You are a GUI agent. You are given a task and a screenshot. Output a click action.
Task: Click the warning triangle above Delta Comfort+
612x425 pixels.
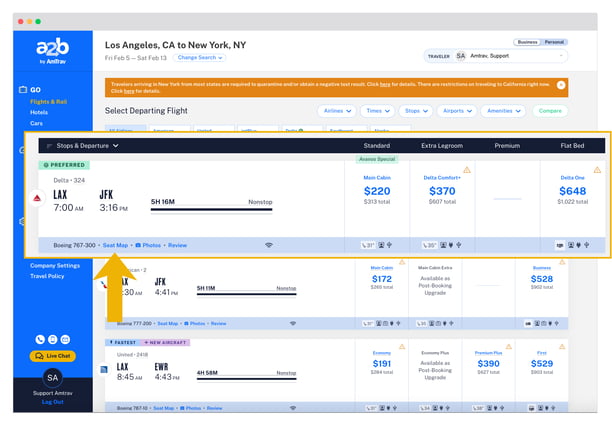pos(466,169)
